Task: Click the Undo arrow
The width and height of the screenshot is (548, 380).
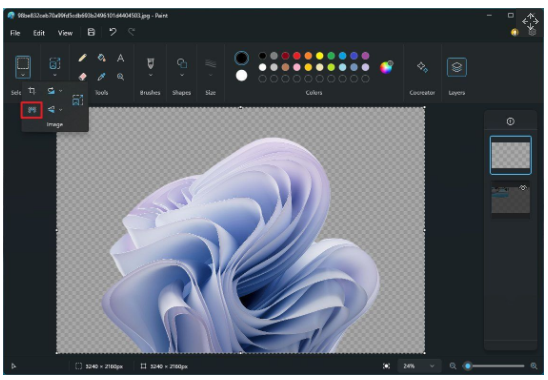Action: (x=113, y=32)
